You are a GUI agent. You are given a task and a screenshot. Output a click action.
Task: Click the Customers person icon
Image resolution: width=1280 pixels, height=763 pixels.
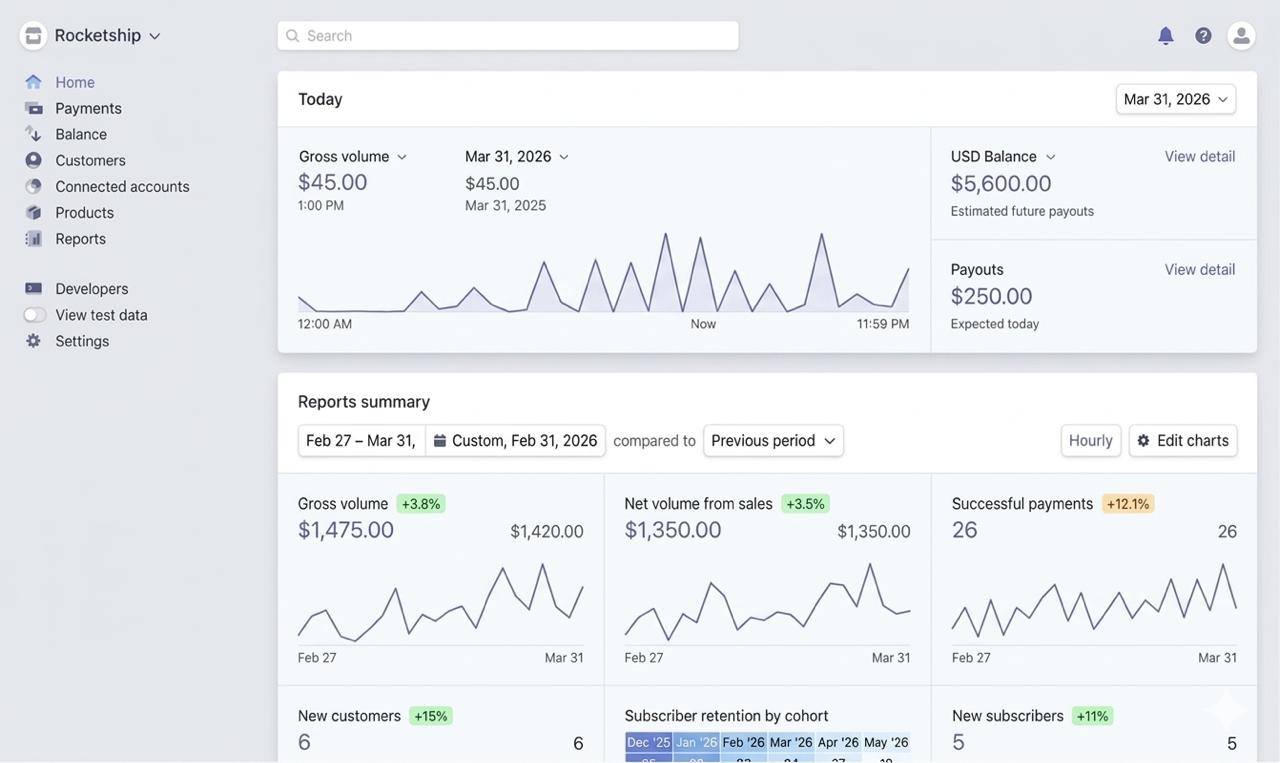34,160
